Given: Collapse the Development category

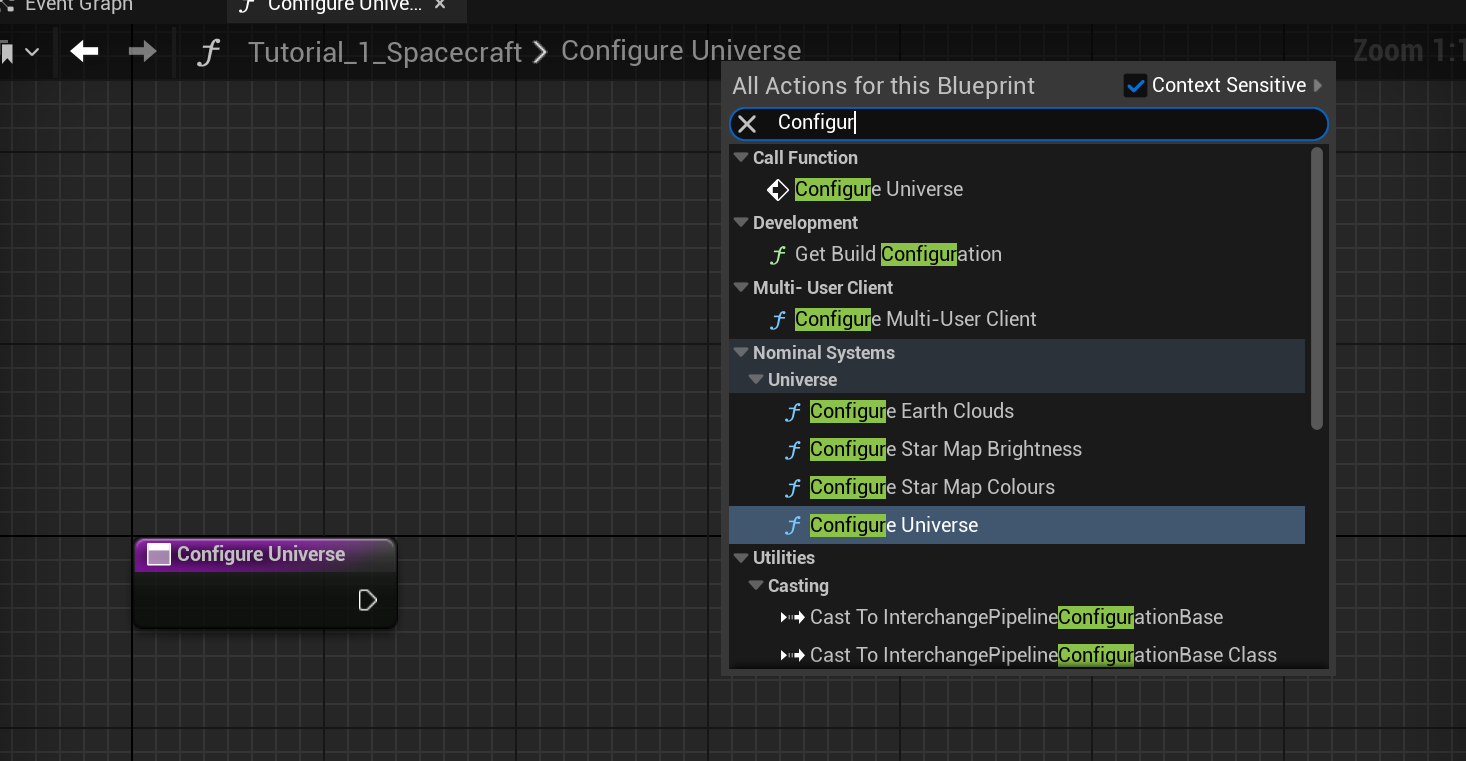Looking at the screenshot, I should [741, 223].
